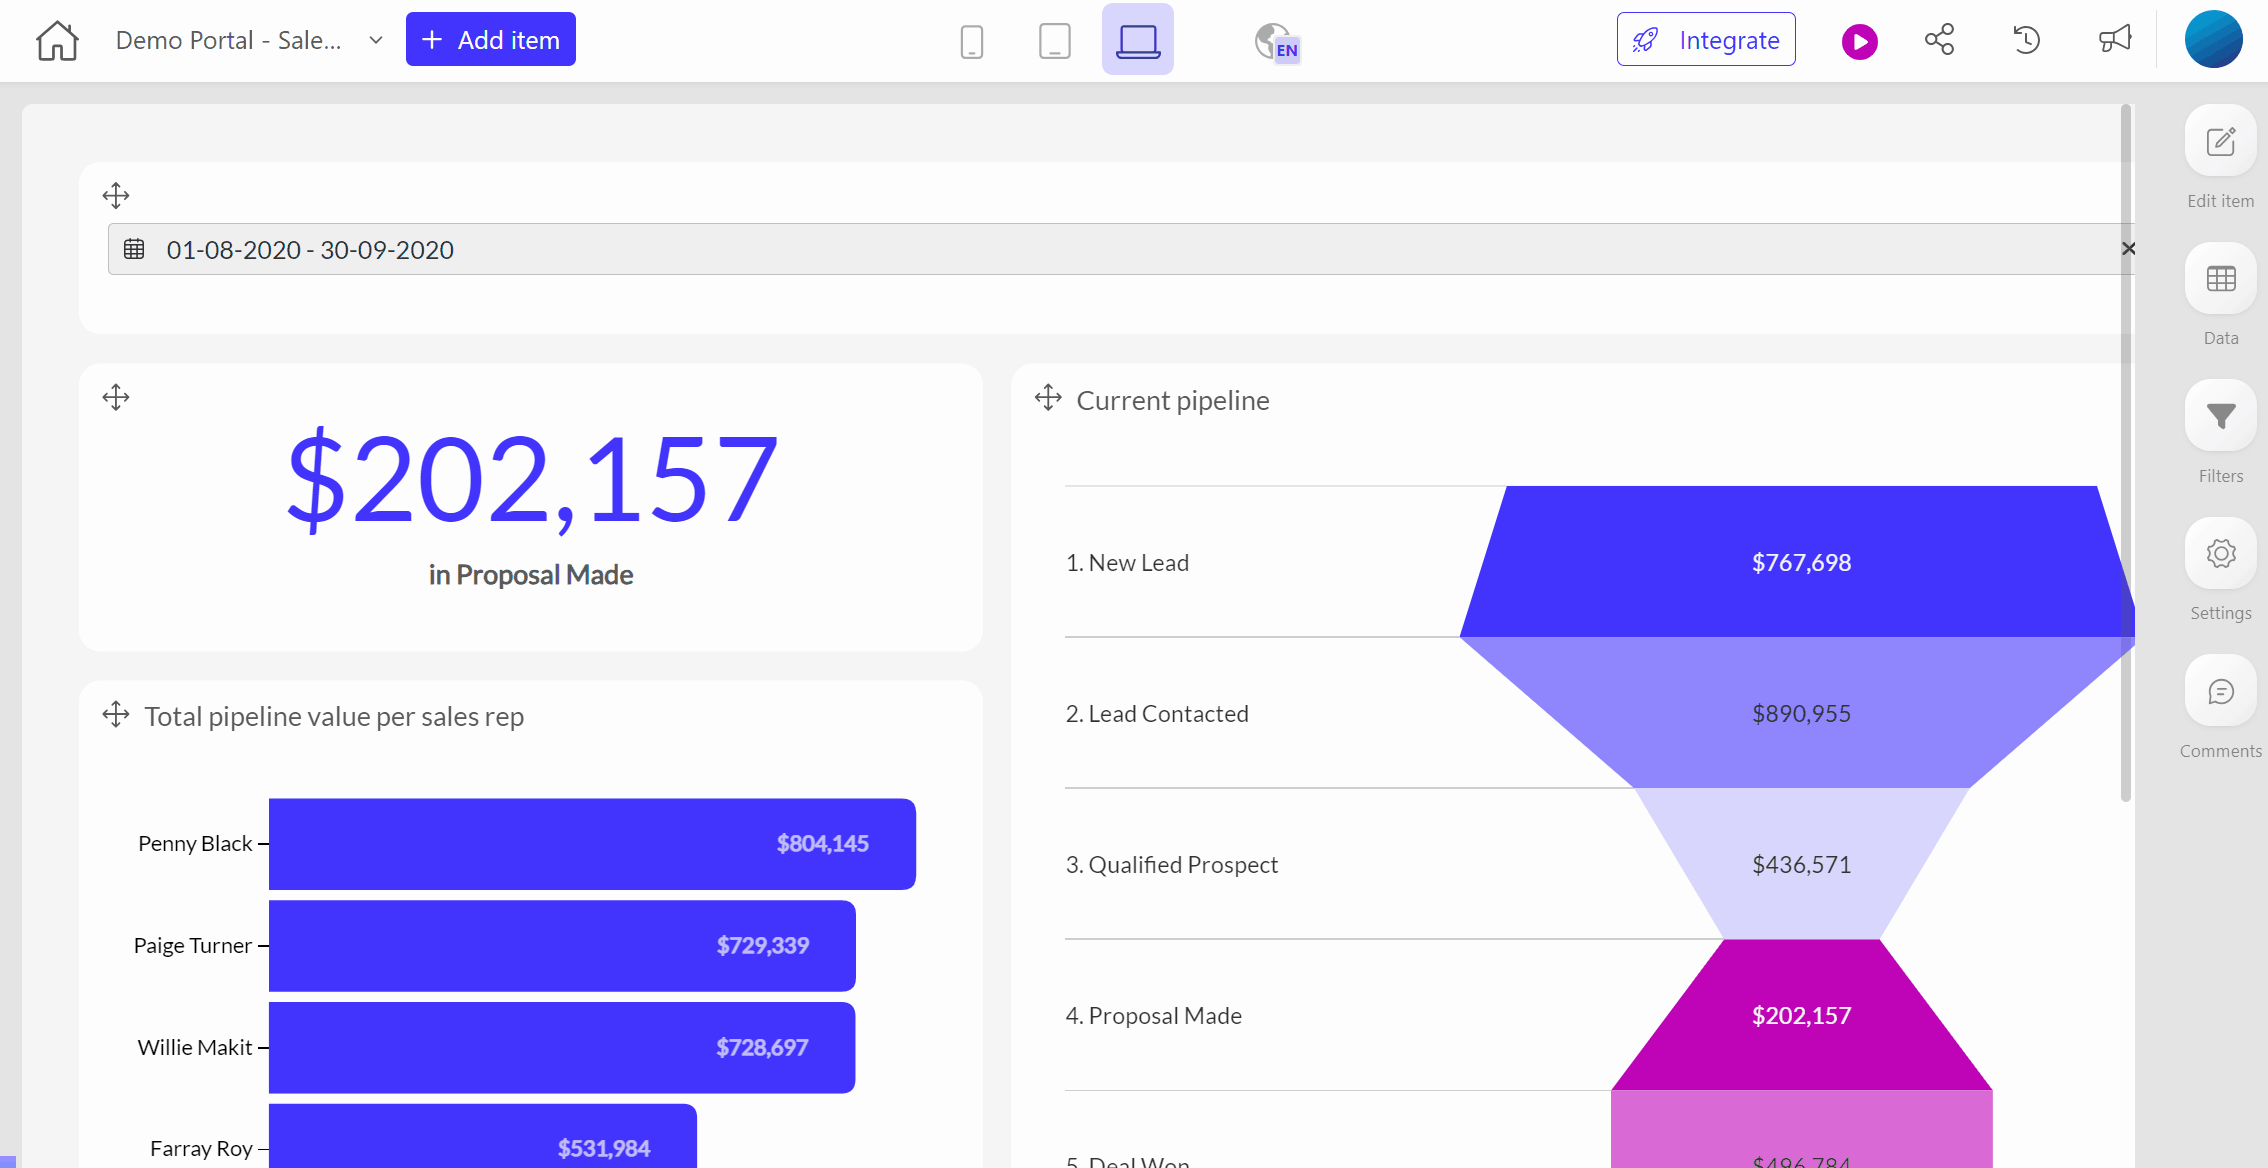Open the user profile avatar
The width and height of the screenshot is (2268, 1168).
click(x=2213, y=40)
